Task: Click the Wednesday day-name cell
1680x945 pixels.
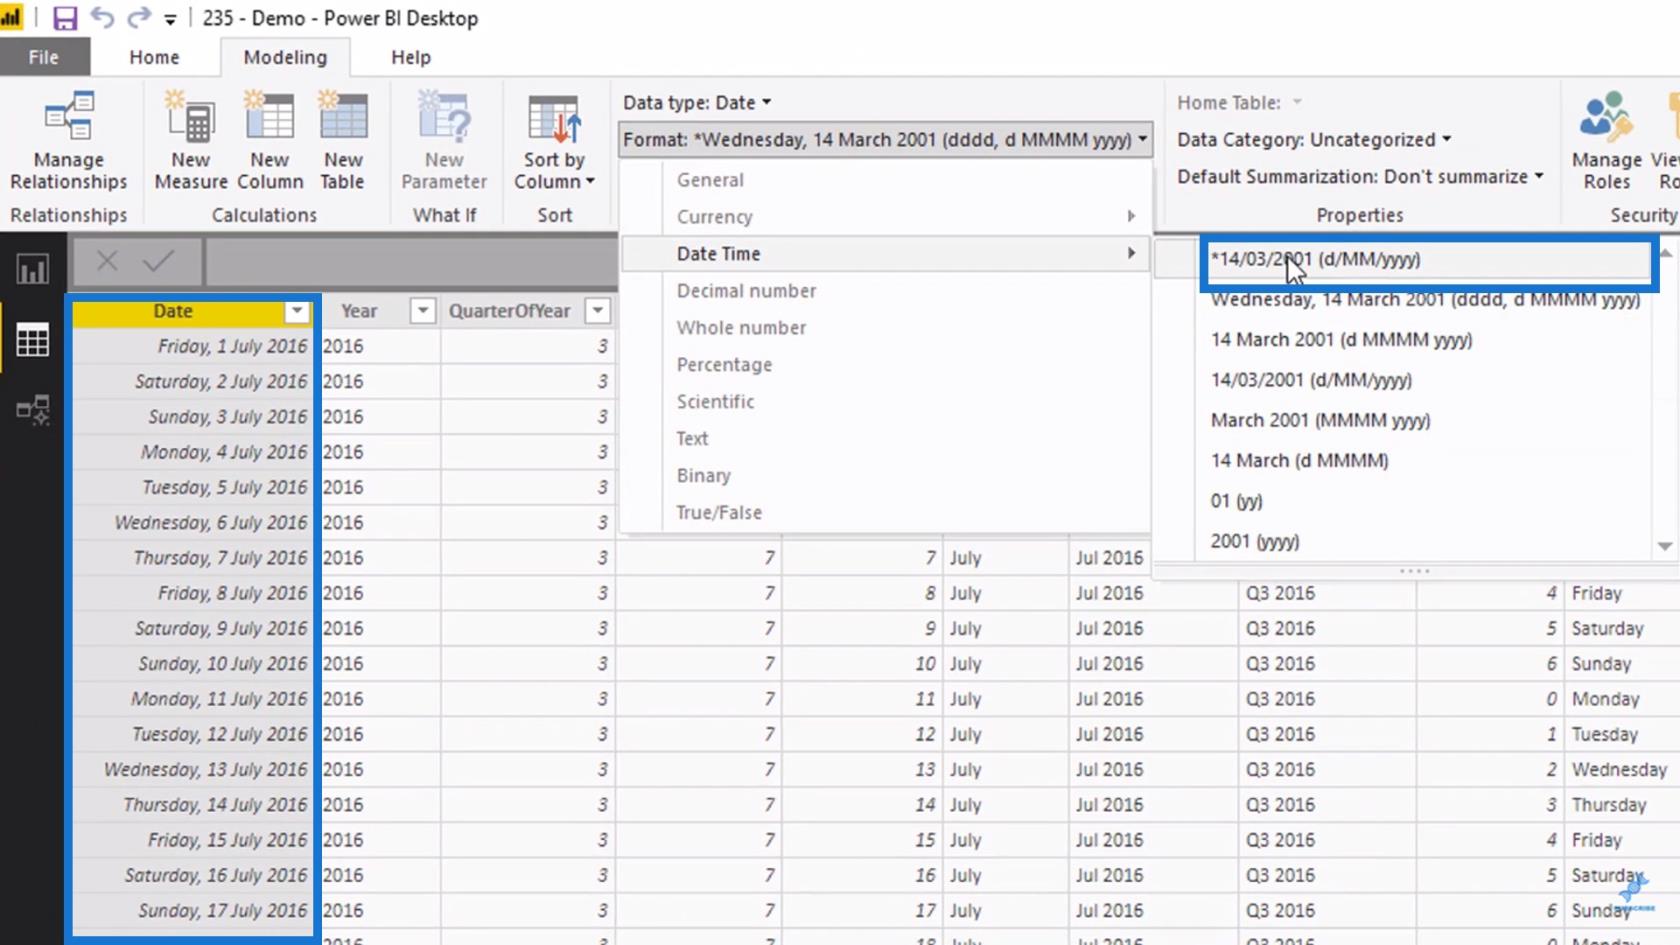Action: (1618, 769)
